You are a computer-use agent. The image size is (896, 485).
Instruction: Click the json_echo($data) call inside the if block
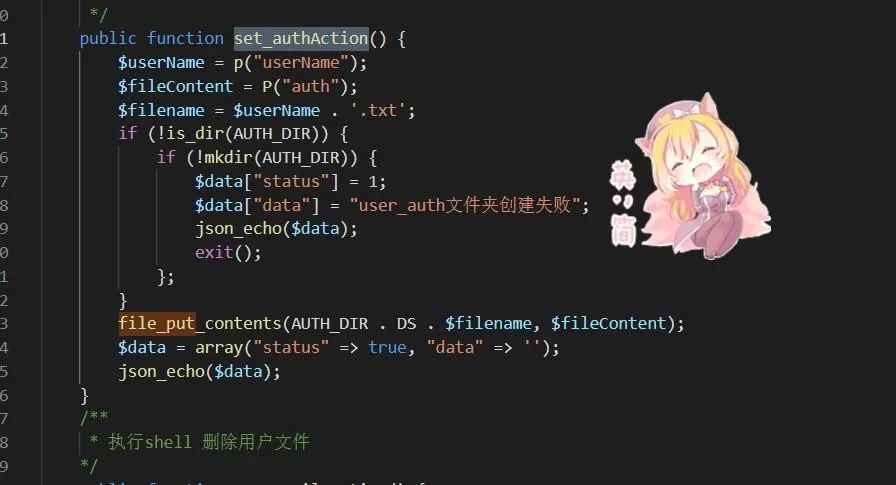coord(276,229)
